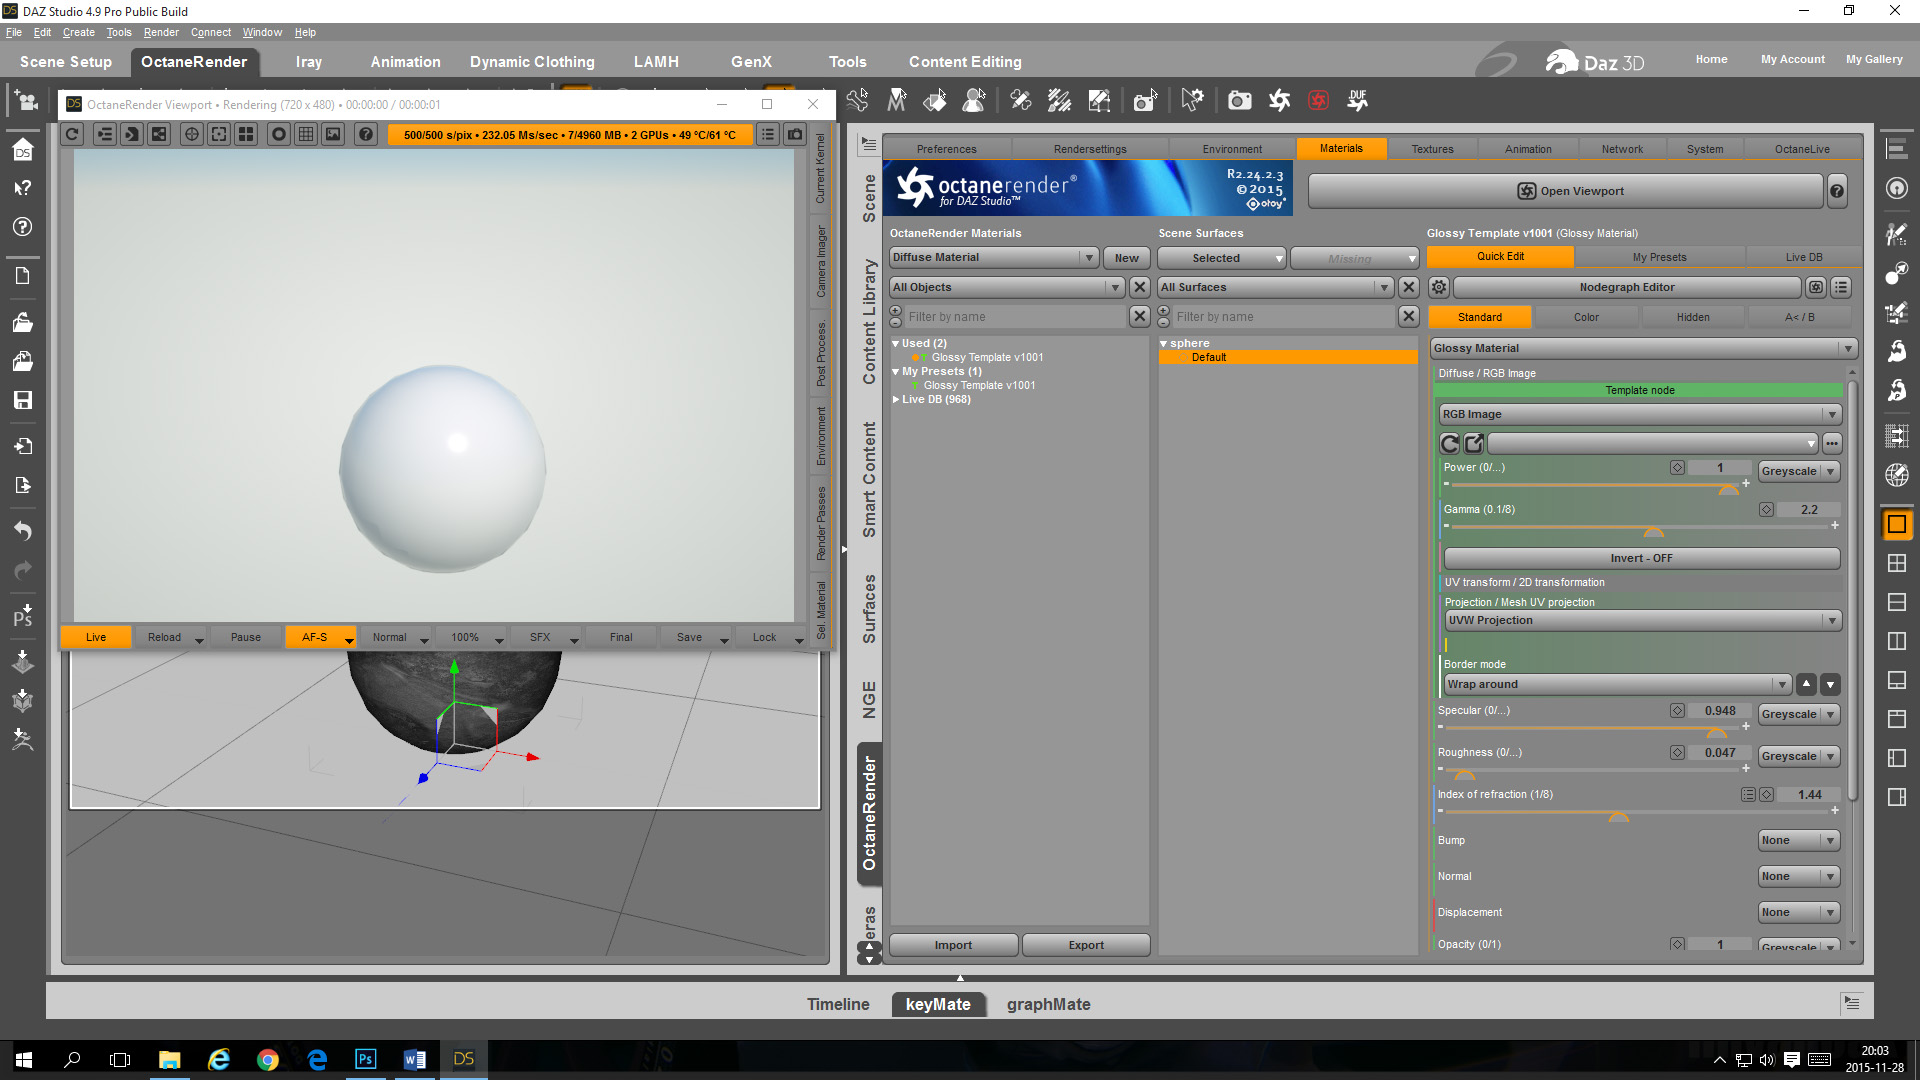Open the Diffuse Material type dropdown
The width and height of the screenshot is (1920, 1080).
(994, 258)
